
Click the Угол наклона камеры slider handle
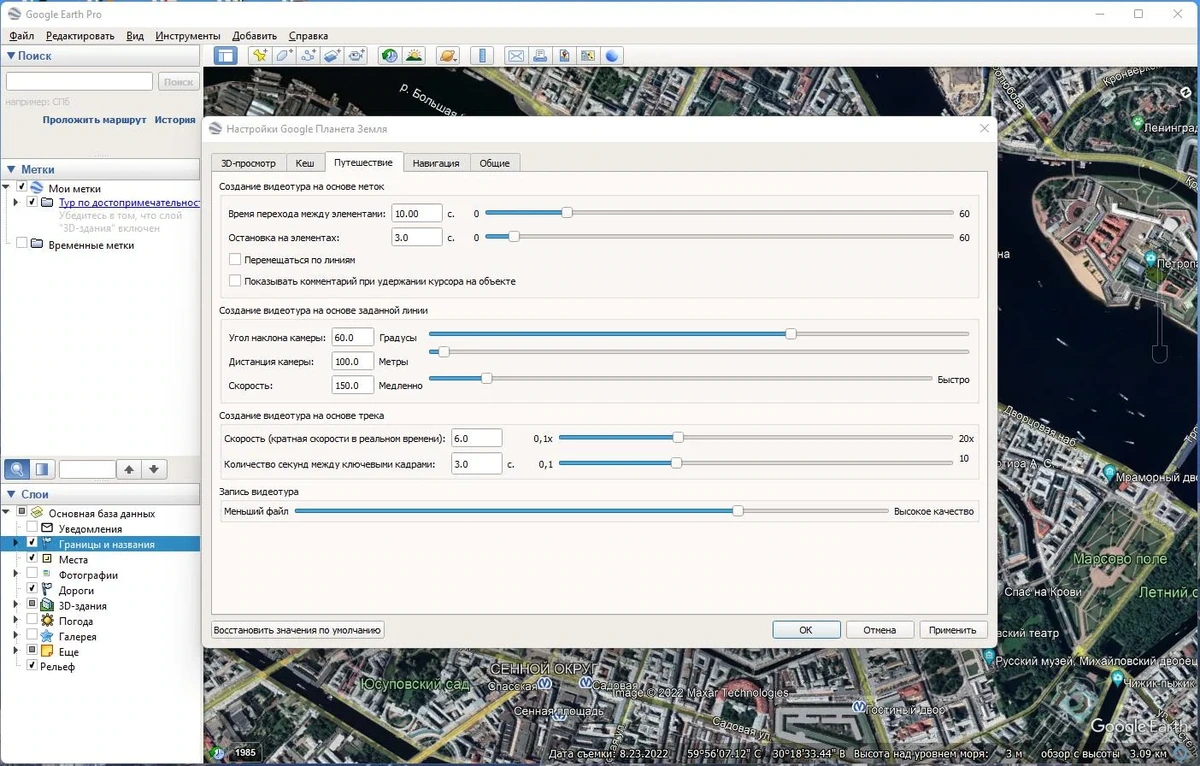pyautogui.click(x=791, y=334)
